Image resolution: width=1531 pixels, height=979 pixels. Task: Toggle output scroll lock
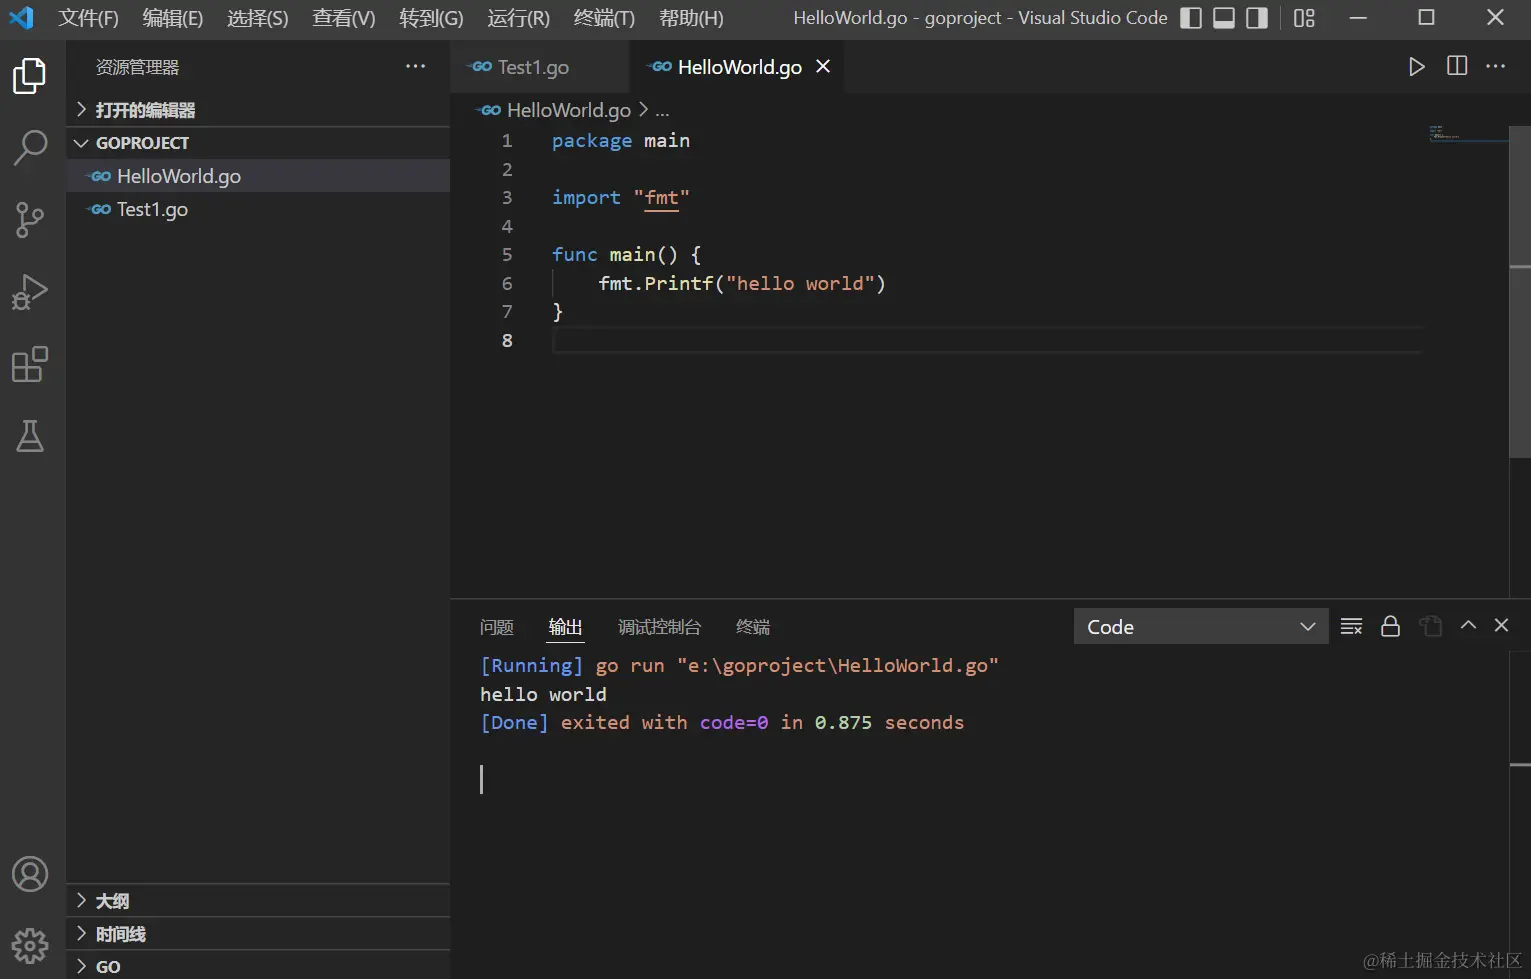point(1390,626)
